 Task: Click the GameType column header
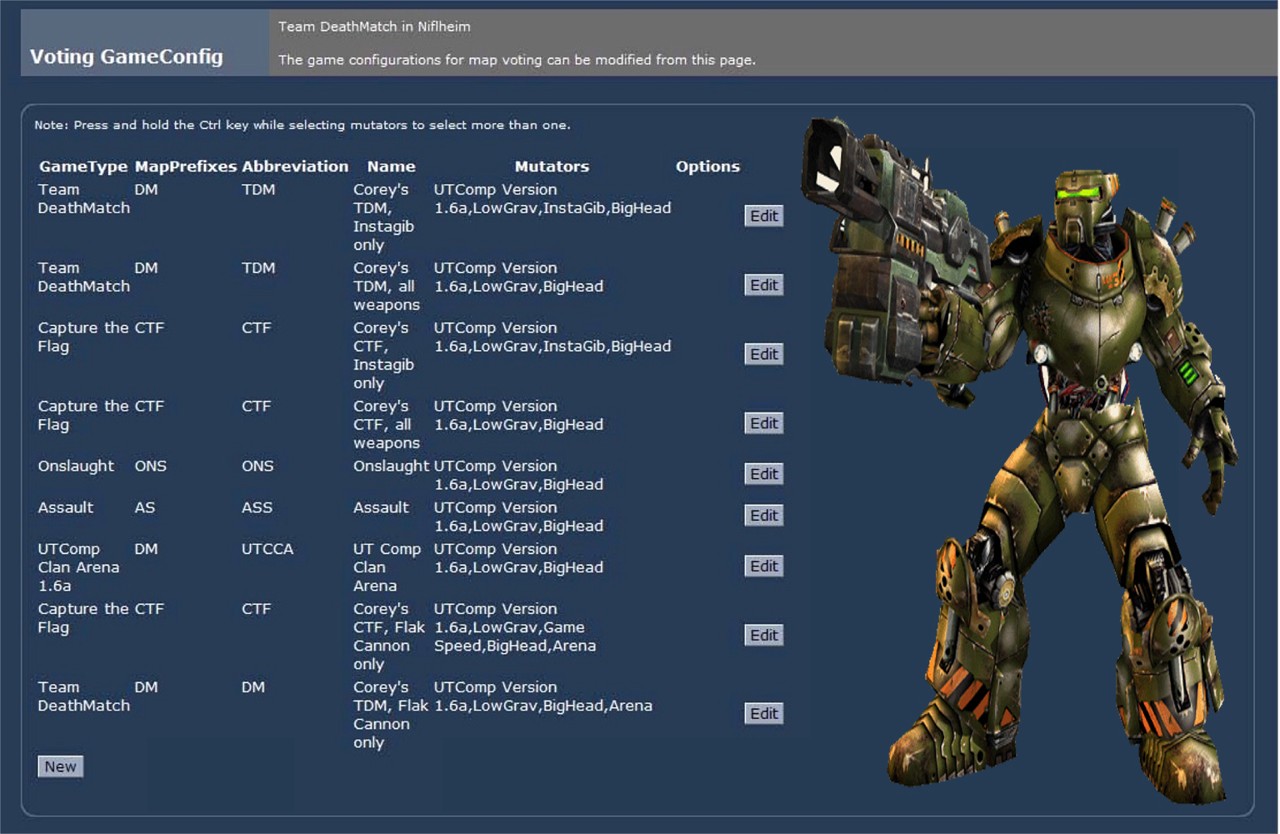click(83, 166)
